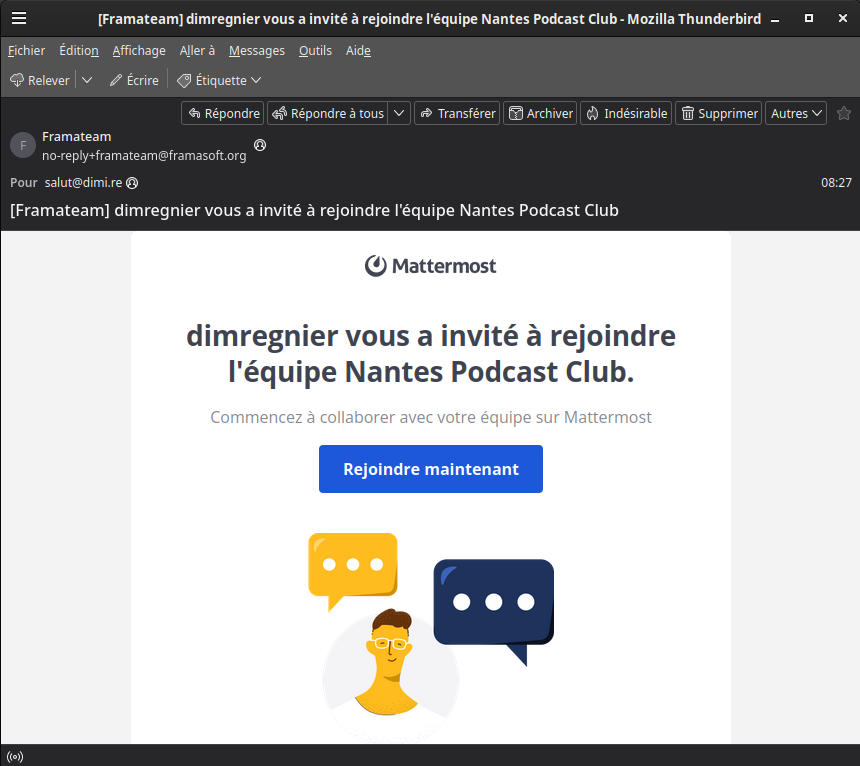
Task: Click the Répondre reply button
Action: click(223, 114)
